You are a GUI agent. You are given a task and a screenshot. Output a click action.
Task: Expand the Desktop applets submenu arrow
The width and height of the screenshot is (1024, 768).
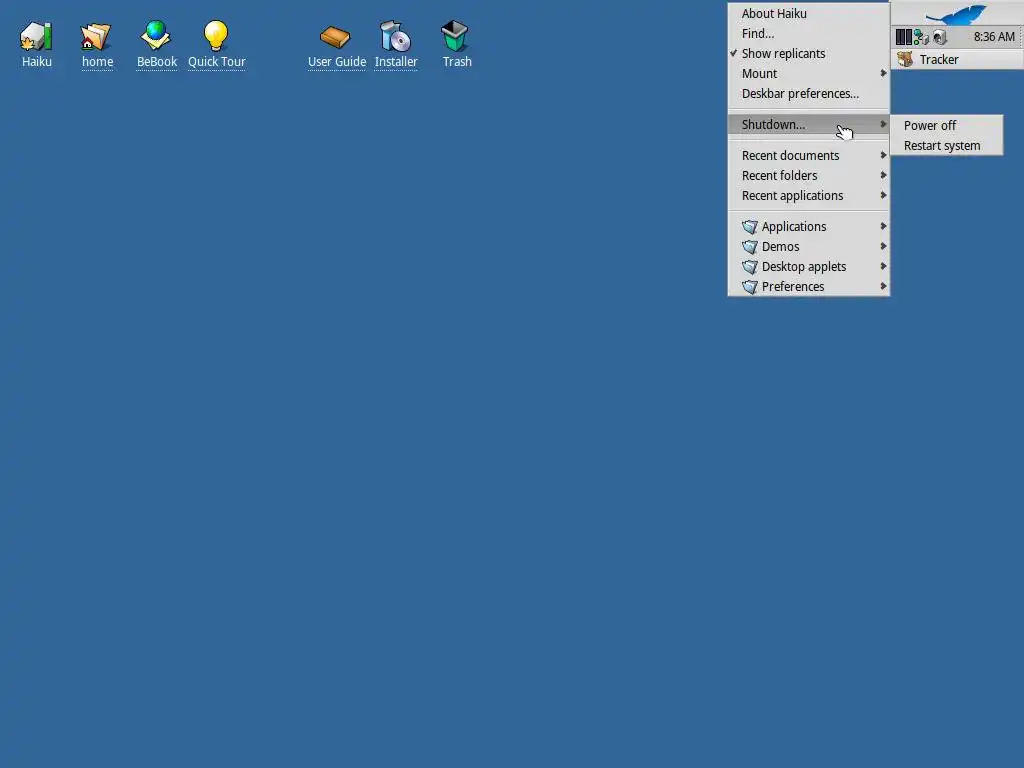pyautogui.click(x=883, y=266)
